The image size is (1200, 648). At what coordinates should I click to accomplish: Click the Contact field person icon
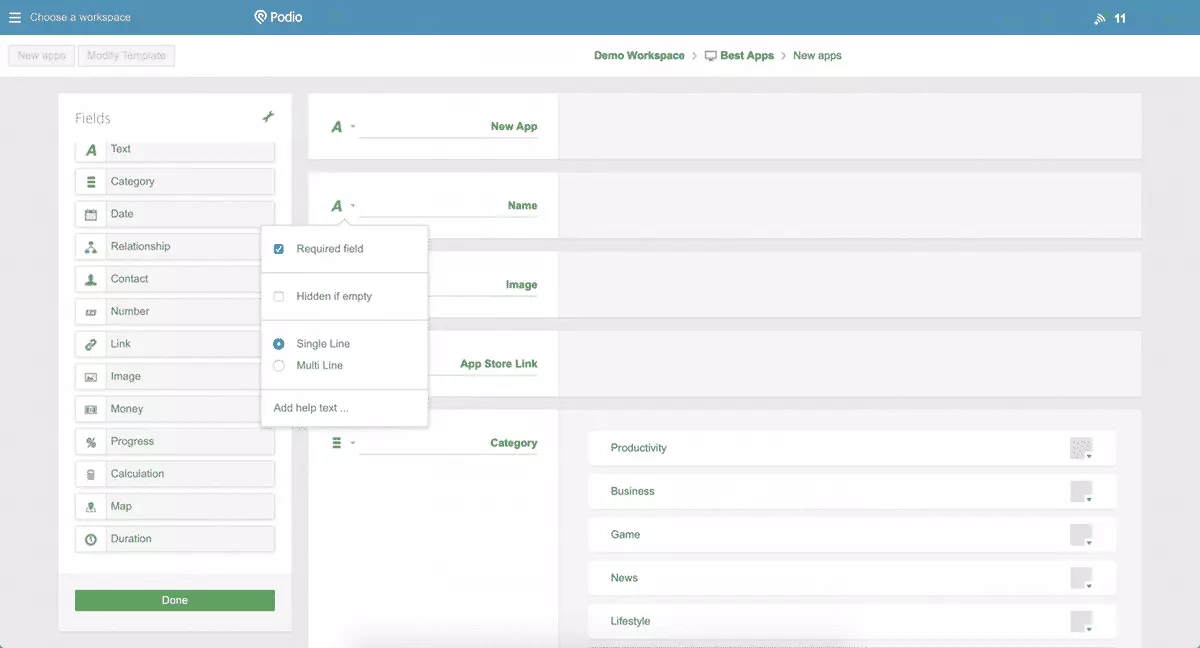[91, 279]
